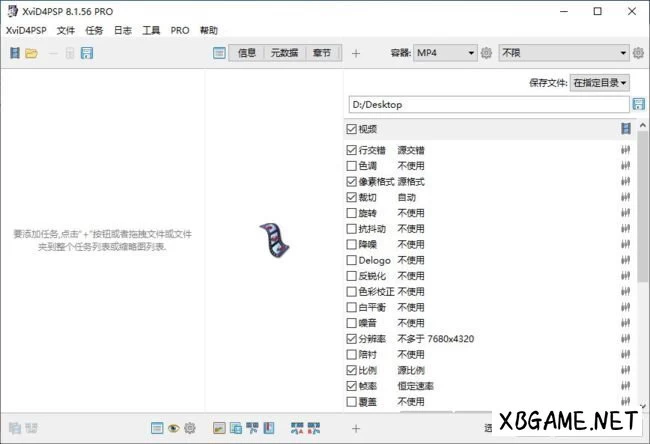
Task: Open settings sliders icon for 降噪 row
Action: 625,244
